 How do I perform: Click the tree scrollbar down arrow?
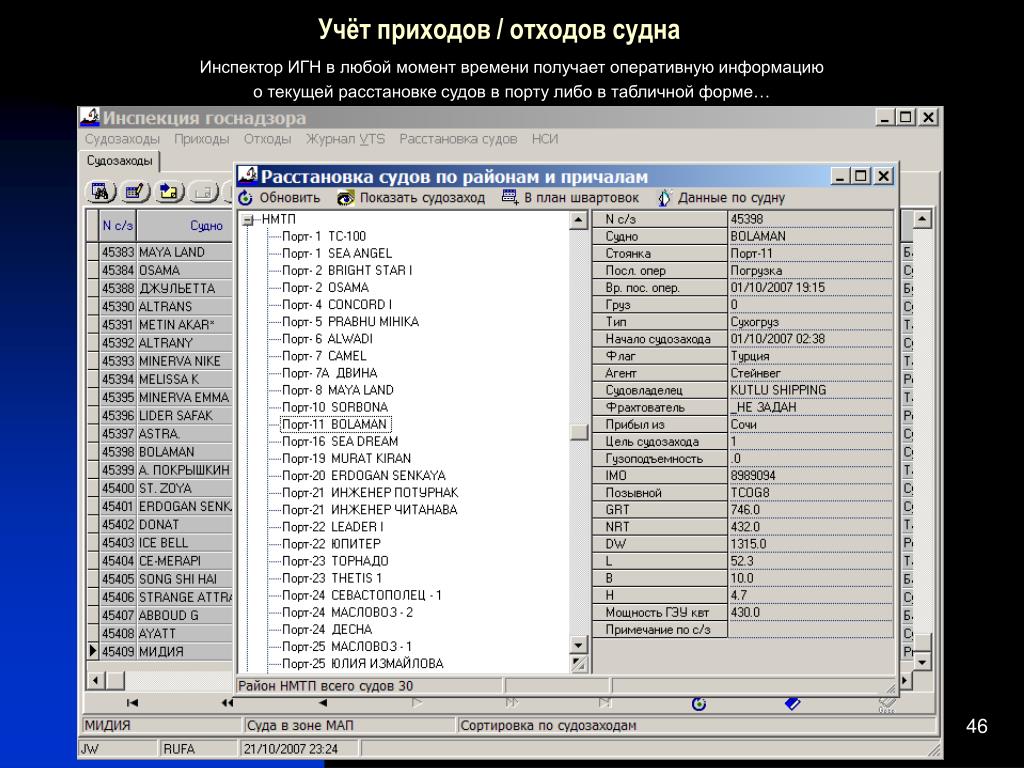(x=579, y=645)
